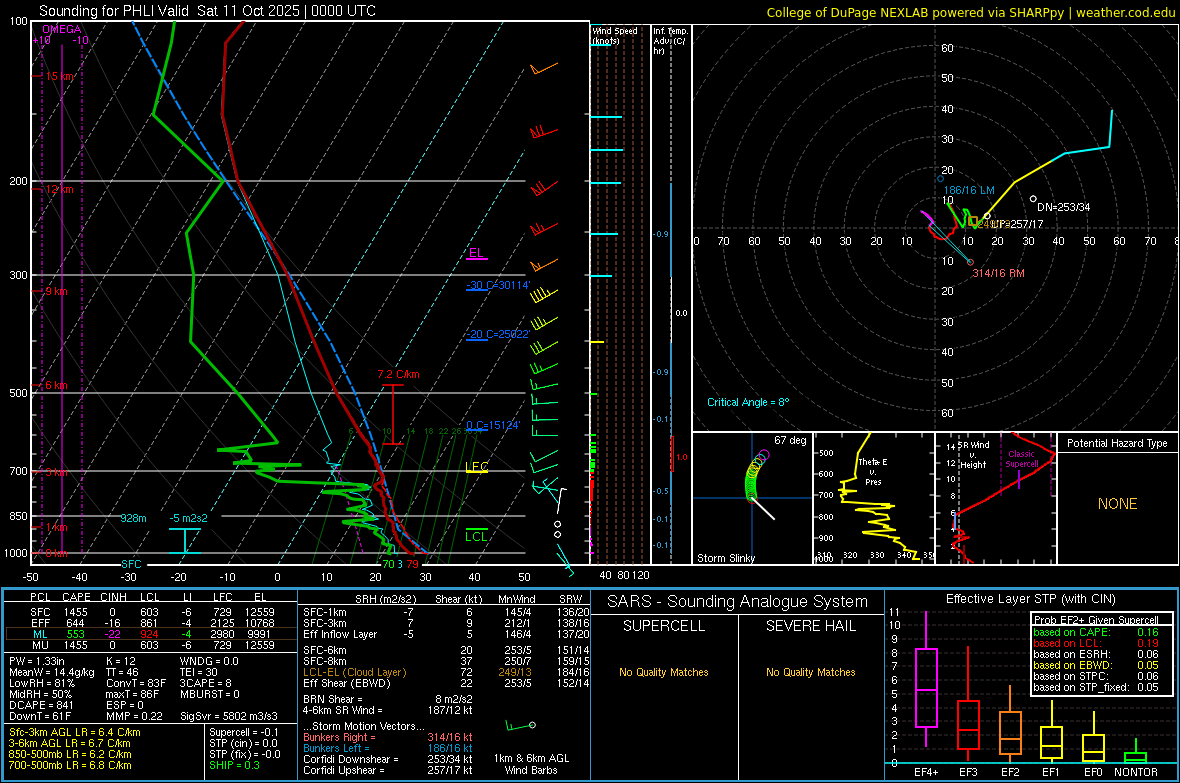This screenshot has height=783, width=1180.
Task: Click the 'SigSvr = 5802 m3/s3' value
Action: tap(229, 716)
